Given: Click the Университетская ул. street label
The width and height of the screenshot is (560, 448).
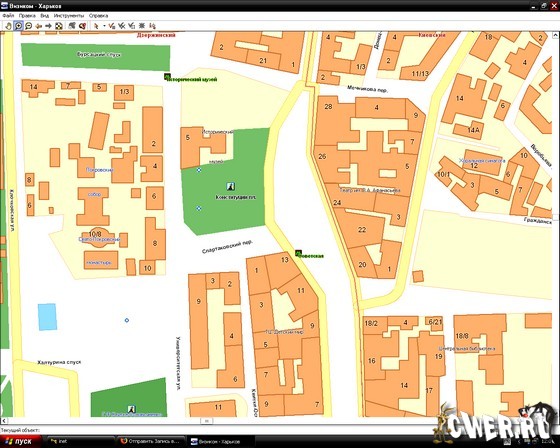Looking at the screenshot, I should [x=178, y=363].
